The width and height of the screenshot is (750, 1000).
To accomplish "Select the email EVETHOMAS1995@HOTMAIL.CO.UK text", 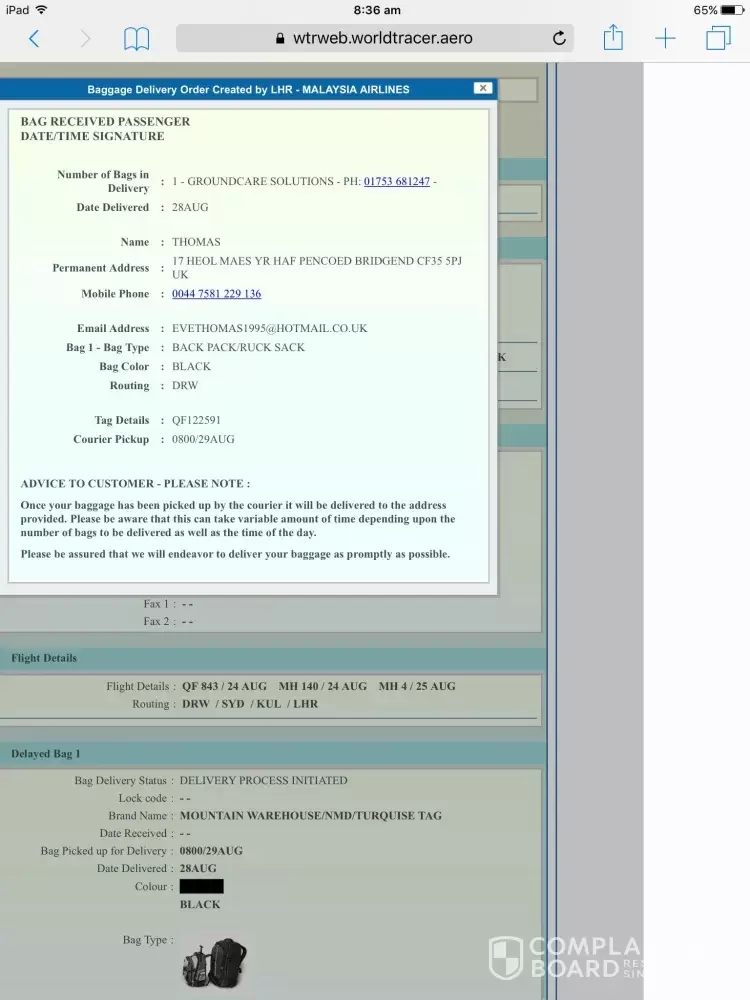I will coord(269,328).
